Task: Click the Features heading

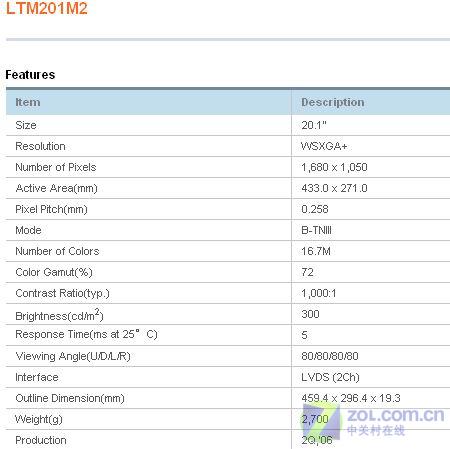Action: point(30,75)
